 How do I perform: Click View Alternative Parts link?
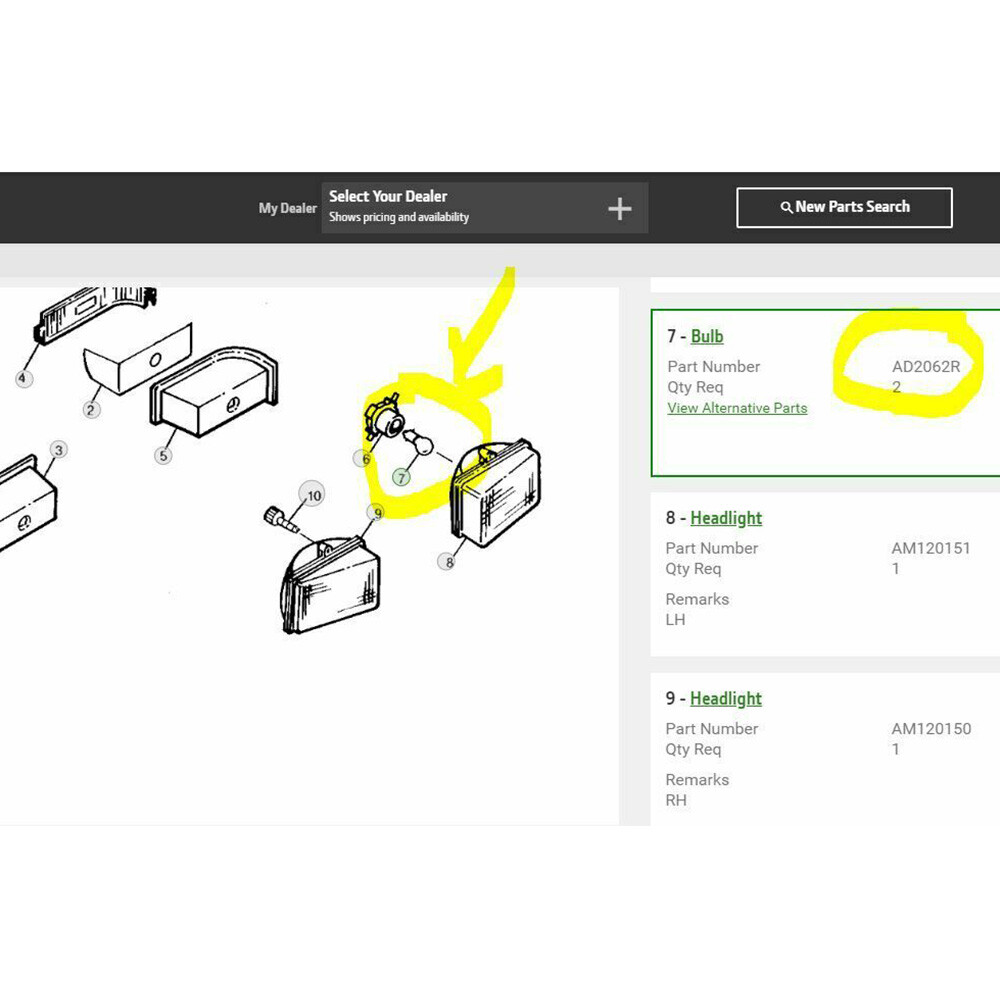[737, 408]
